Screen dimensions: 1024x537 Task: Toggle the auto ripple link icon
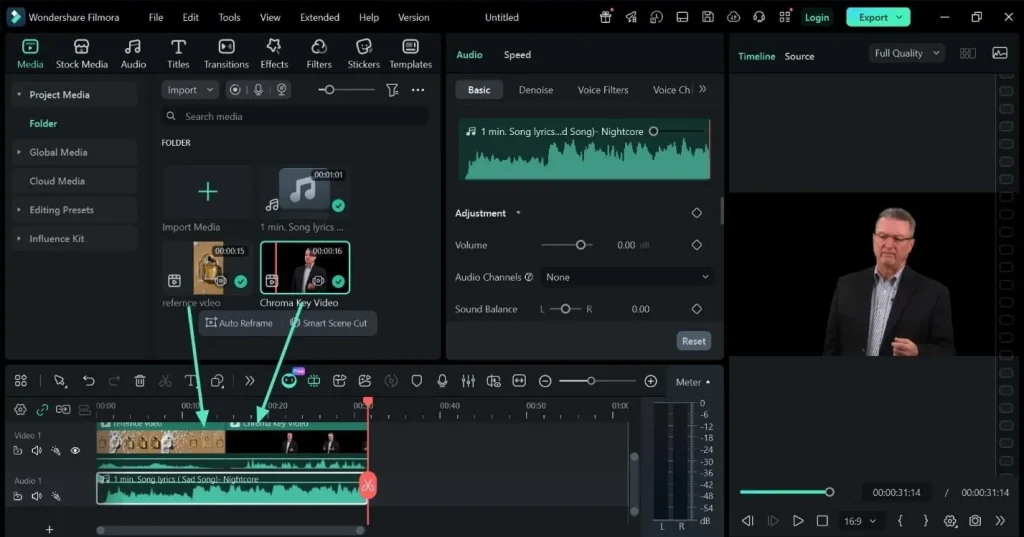click(x=42, y=410)
